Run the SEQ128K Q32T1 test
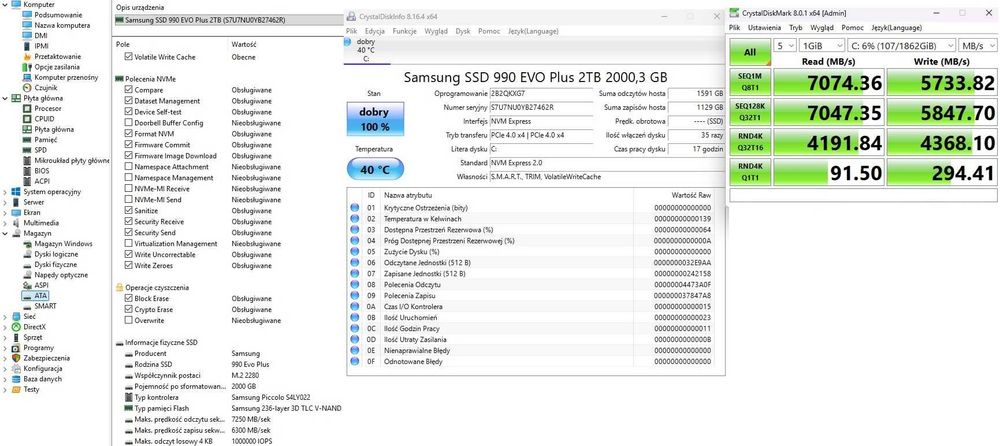The width and height of the screenshot is (1000, 446). pyautogui.click(x=750, y=112)
